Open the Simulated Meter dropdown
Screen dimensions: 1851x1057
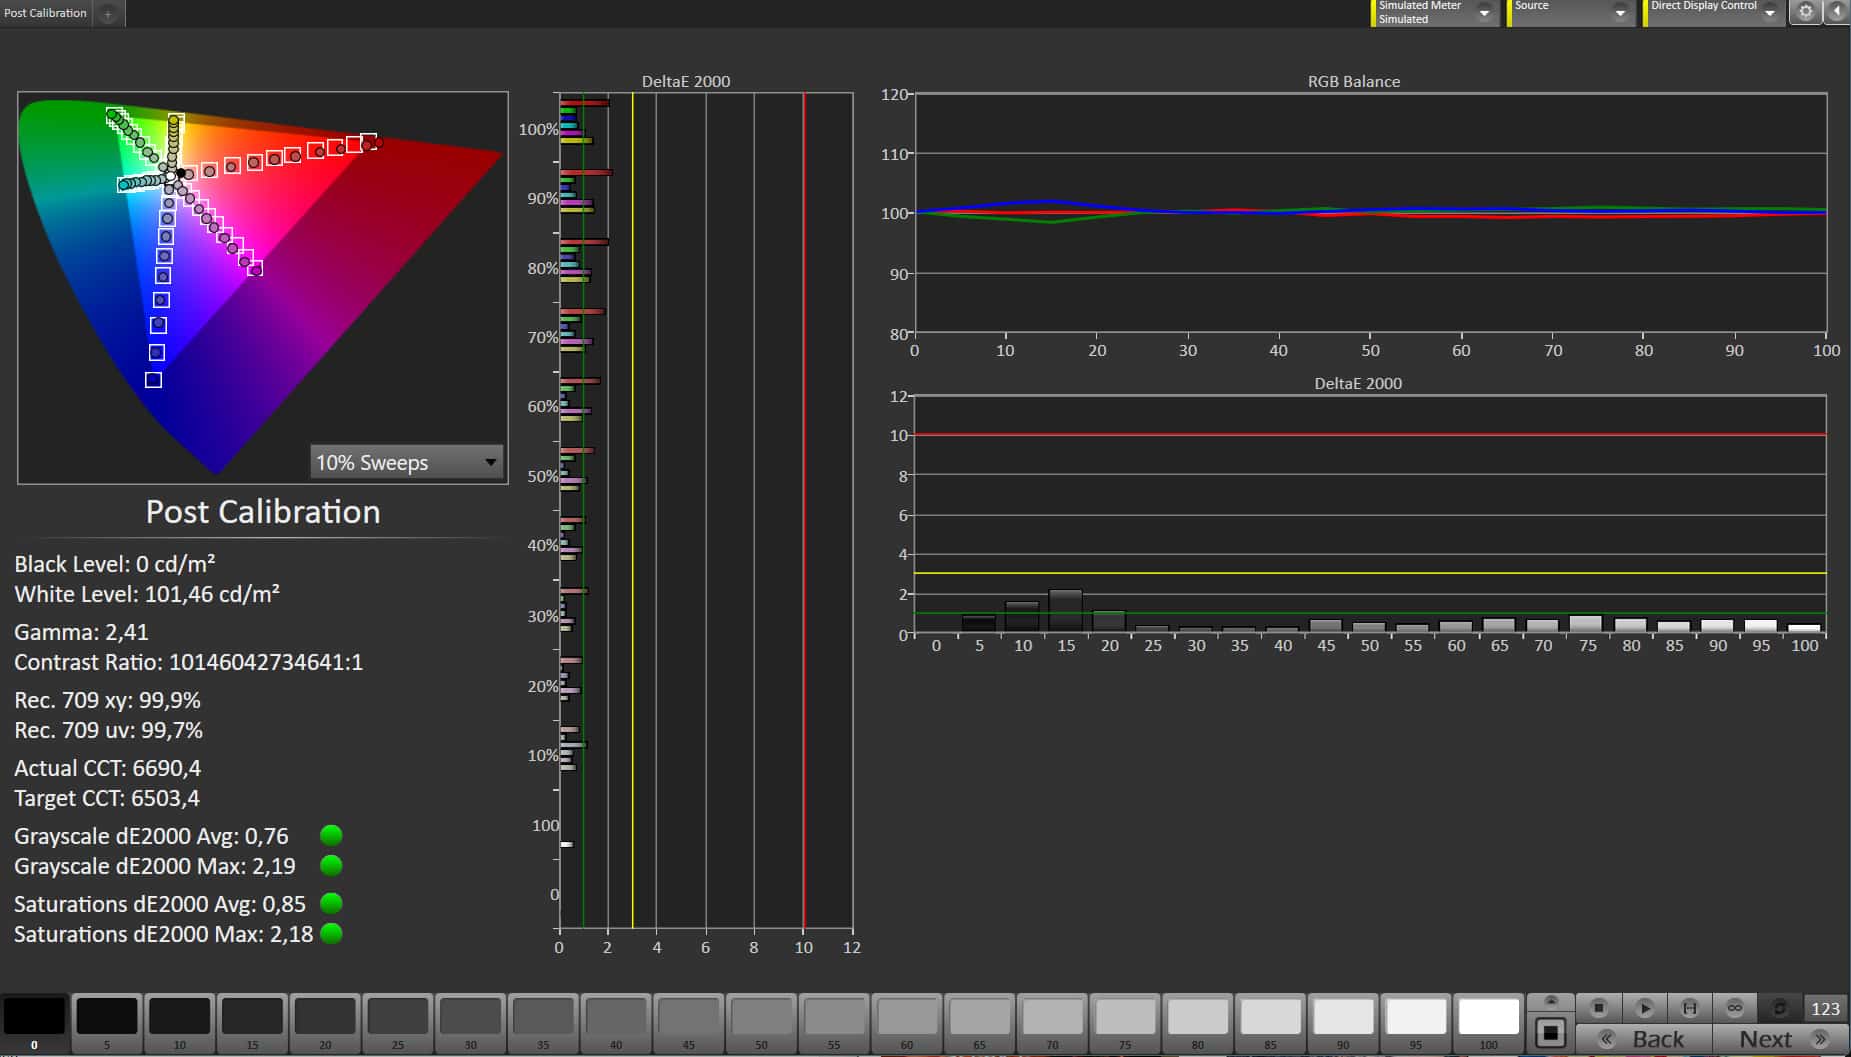(1484, 13)
